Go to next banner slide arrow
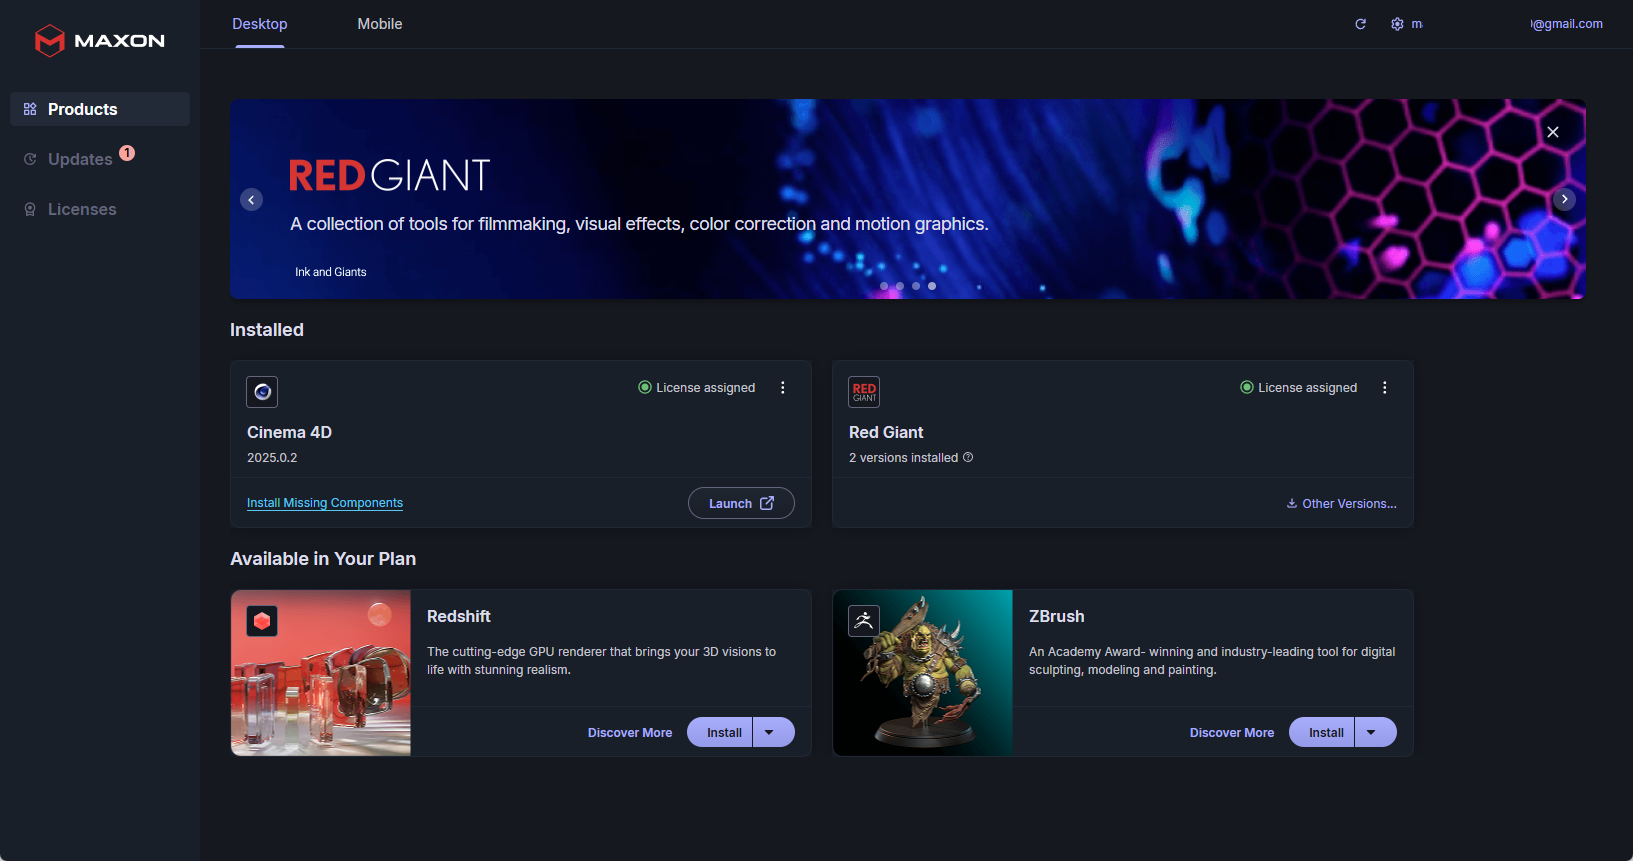This screenshot has width=1633, height=861. (x=1565, y=199)
